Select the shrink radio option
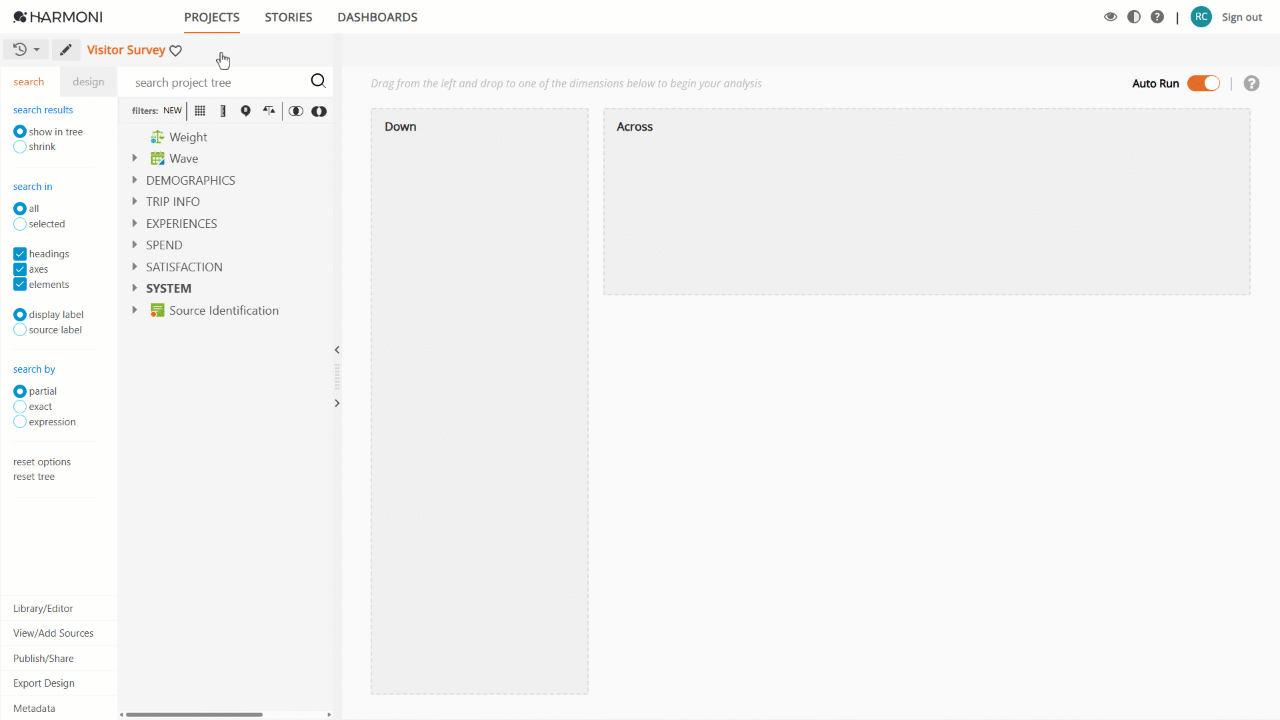Viewport: 1280px width, 720px height. (x=20, y=147)
